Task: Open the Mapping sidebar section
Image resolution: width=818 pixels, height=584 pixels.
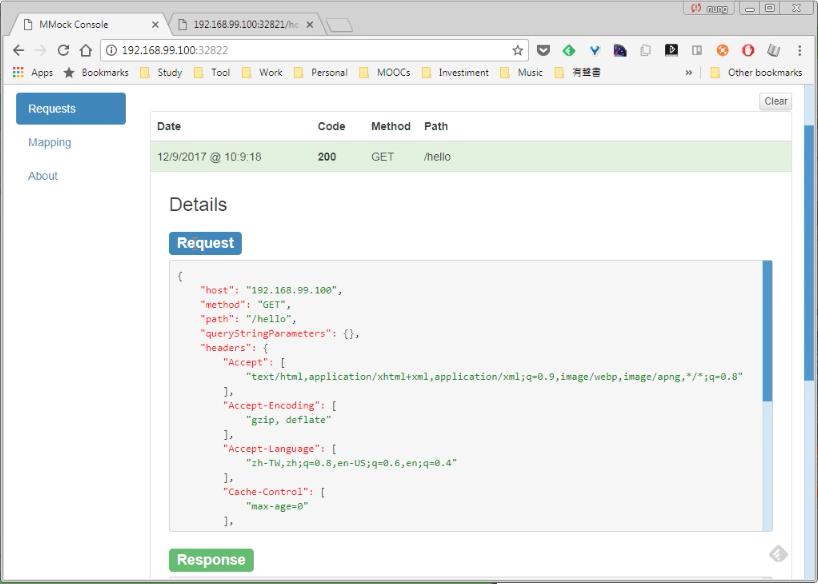Action: pos(50,142)
